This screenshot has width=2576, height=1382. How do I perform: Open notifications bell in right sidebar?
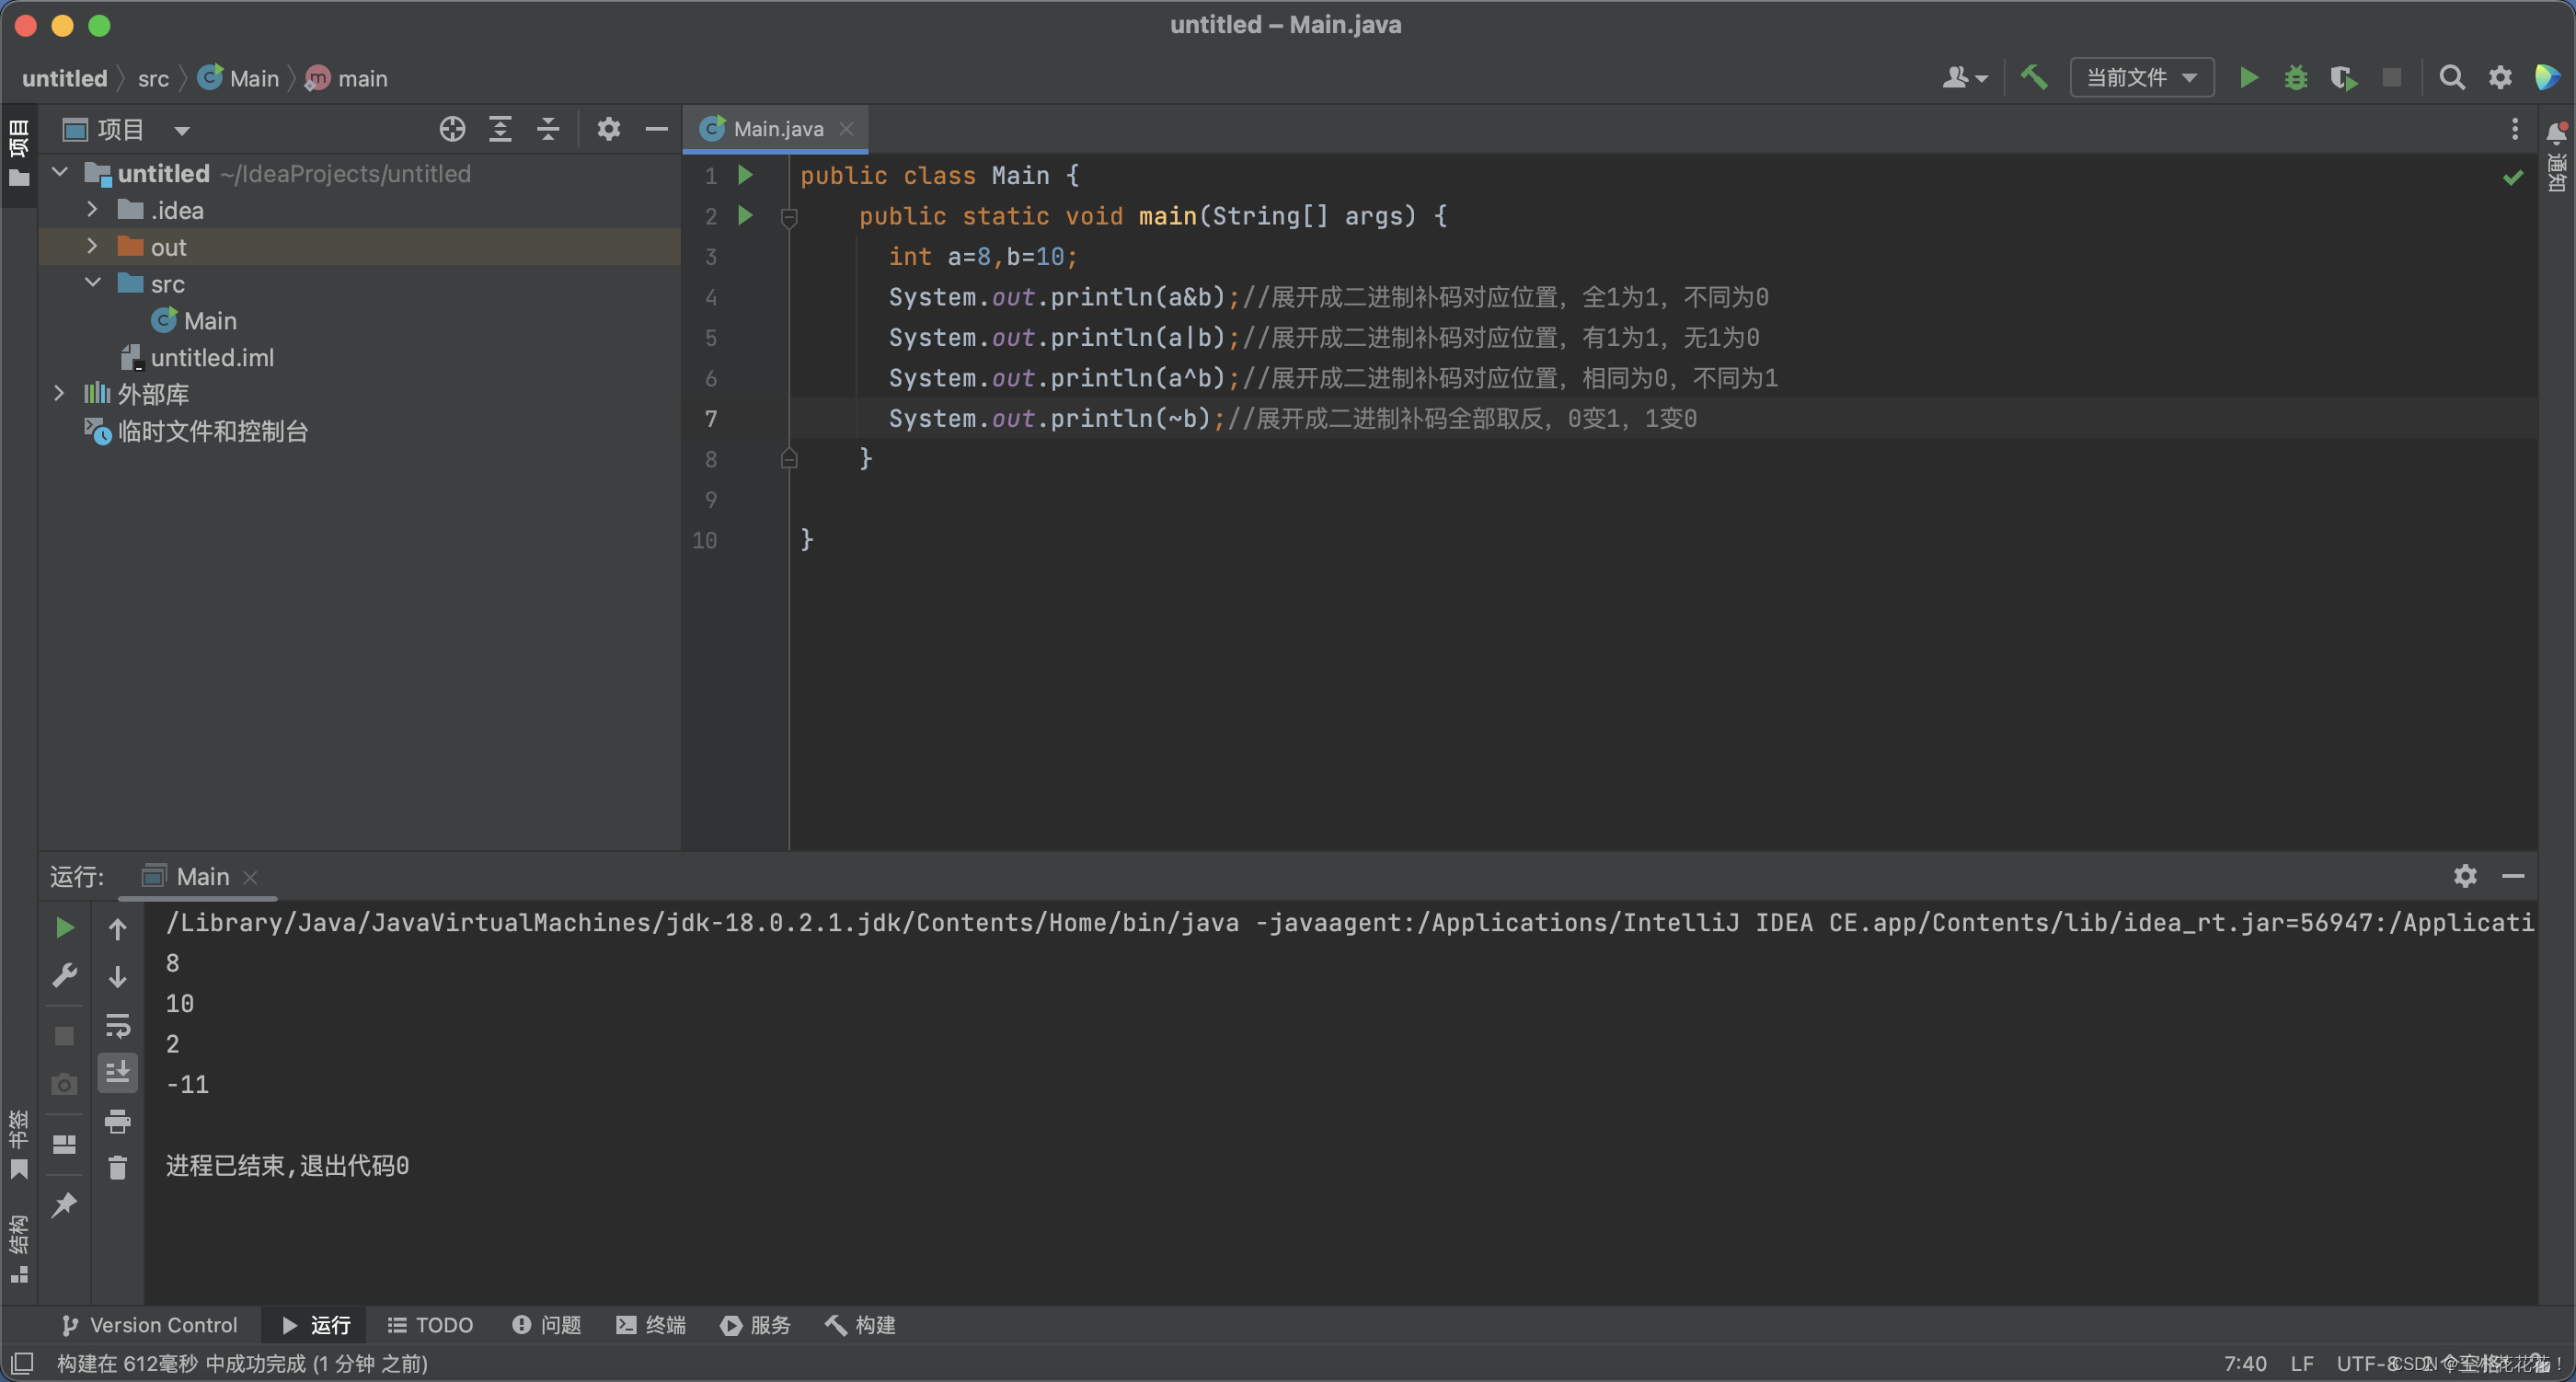[2556, 133]
